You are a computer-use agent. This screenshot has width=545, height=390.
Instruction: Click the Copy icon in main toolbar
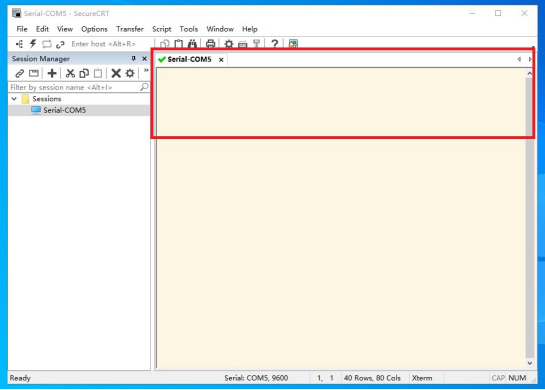coord(164,44)
